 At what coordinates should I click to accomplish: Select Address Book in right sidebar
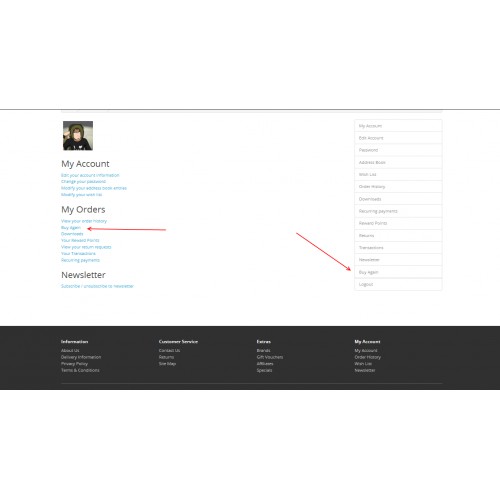pyautogui.click(x=398, y=162)
